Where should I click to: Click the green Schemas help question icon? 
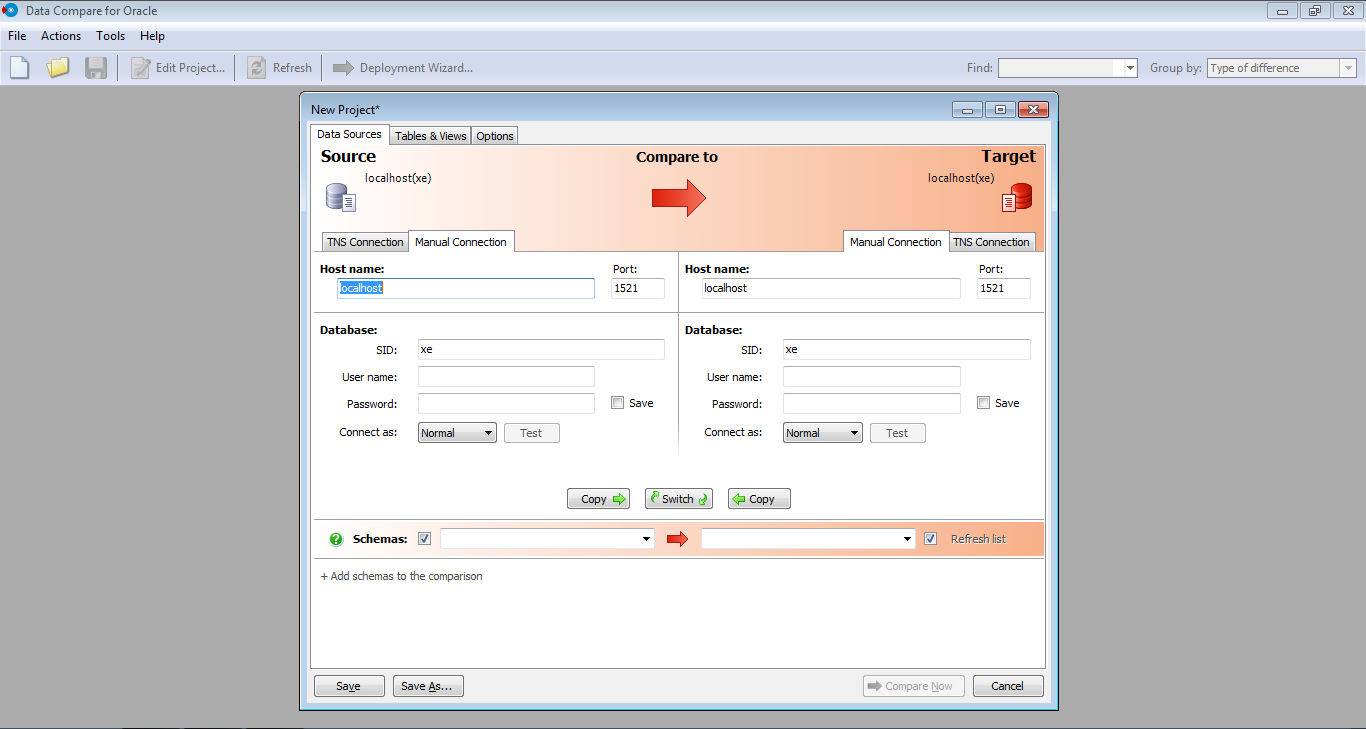click(x=336, y=539)
